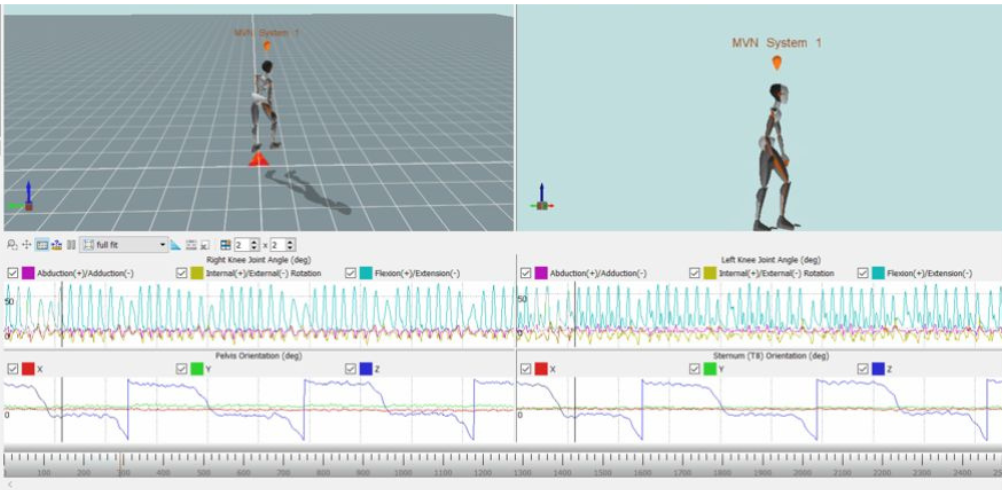Uncheck Right Knee Abduction/Adduction checkbox

pos(12,273)
